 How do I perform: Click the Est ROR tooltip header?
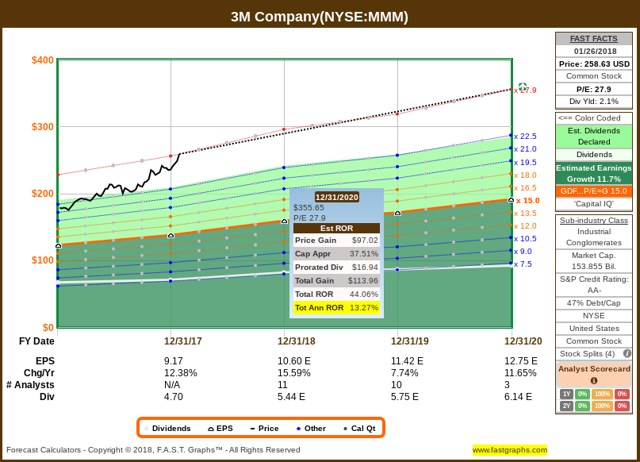tap(336, 228)
